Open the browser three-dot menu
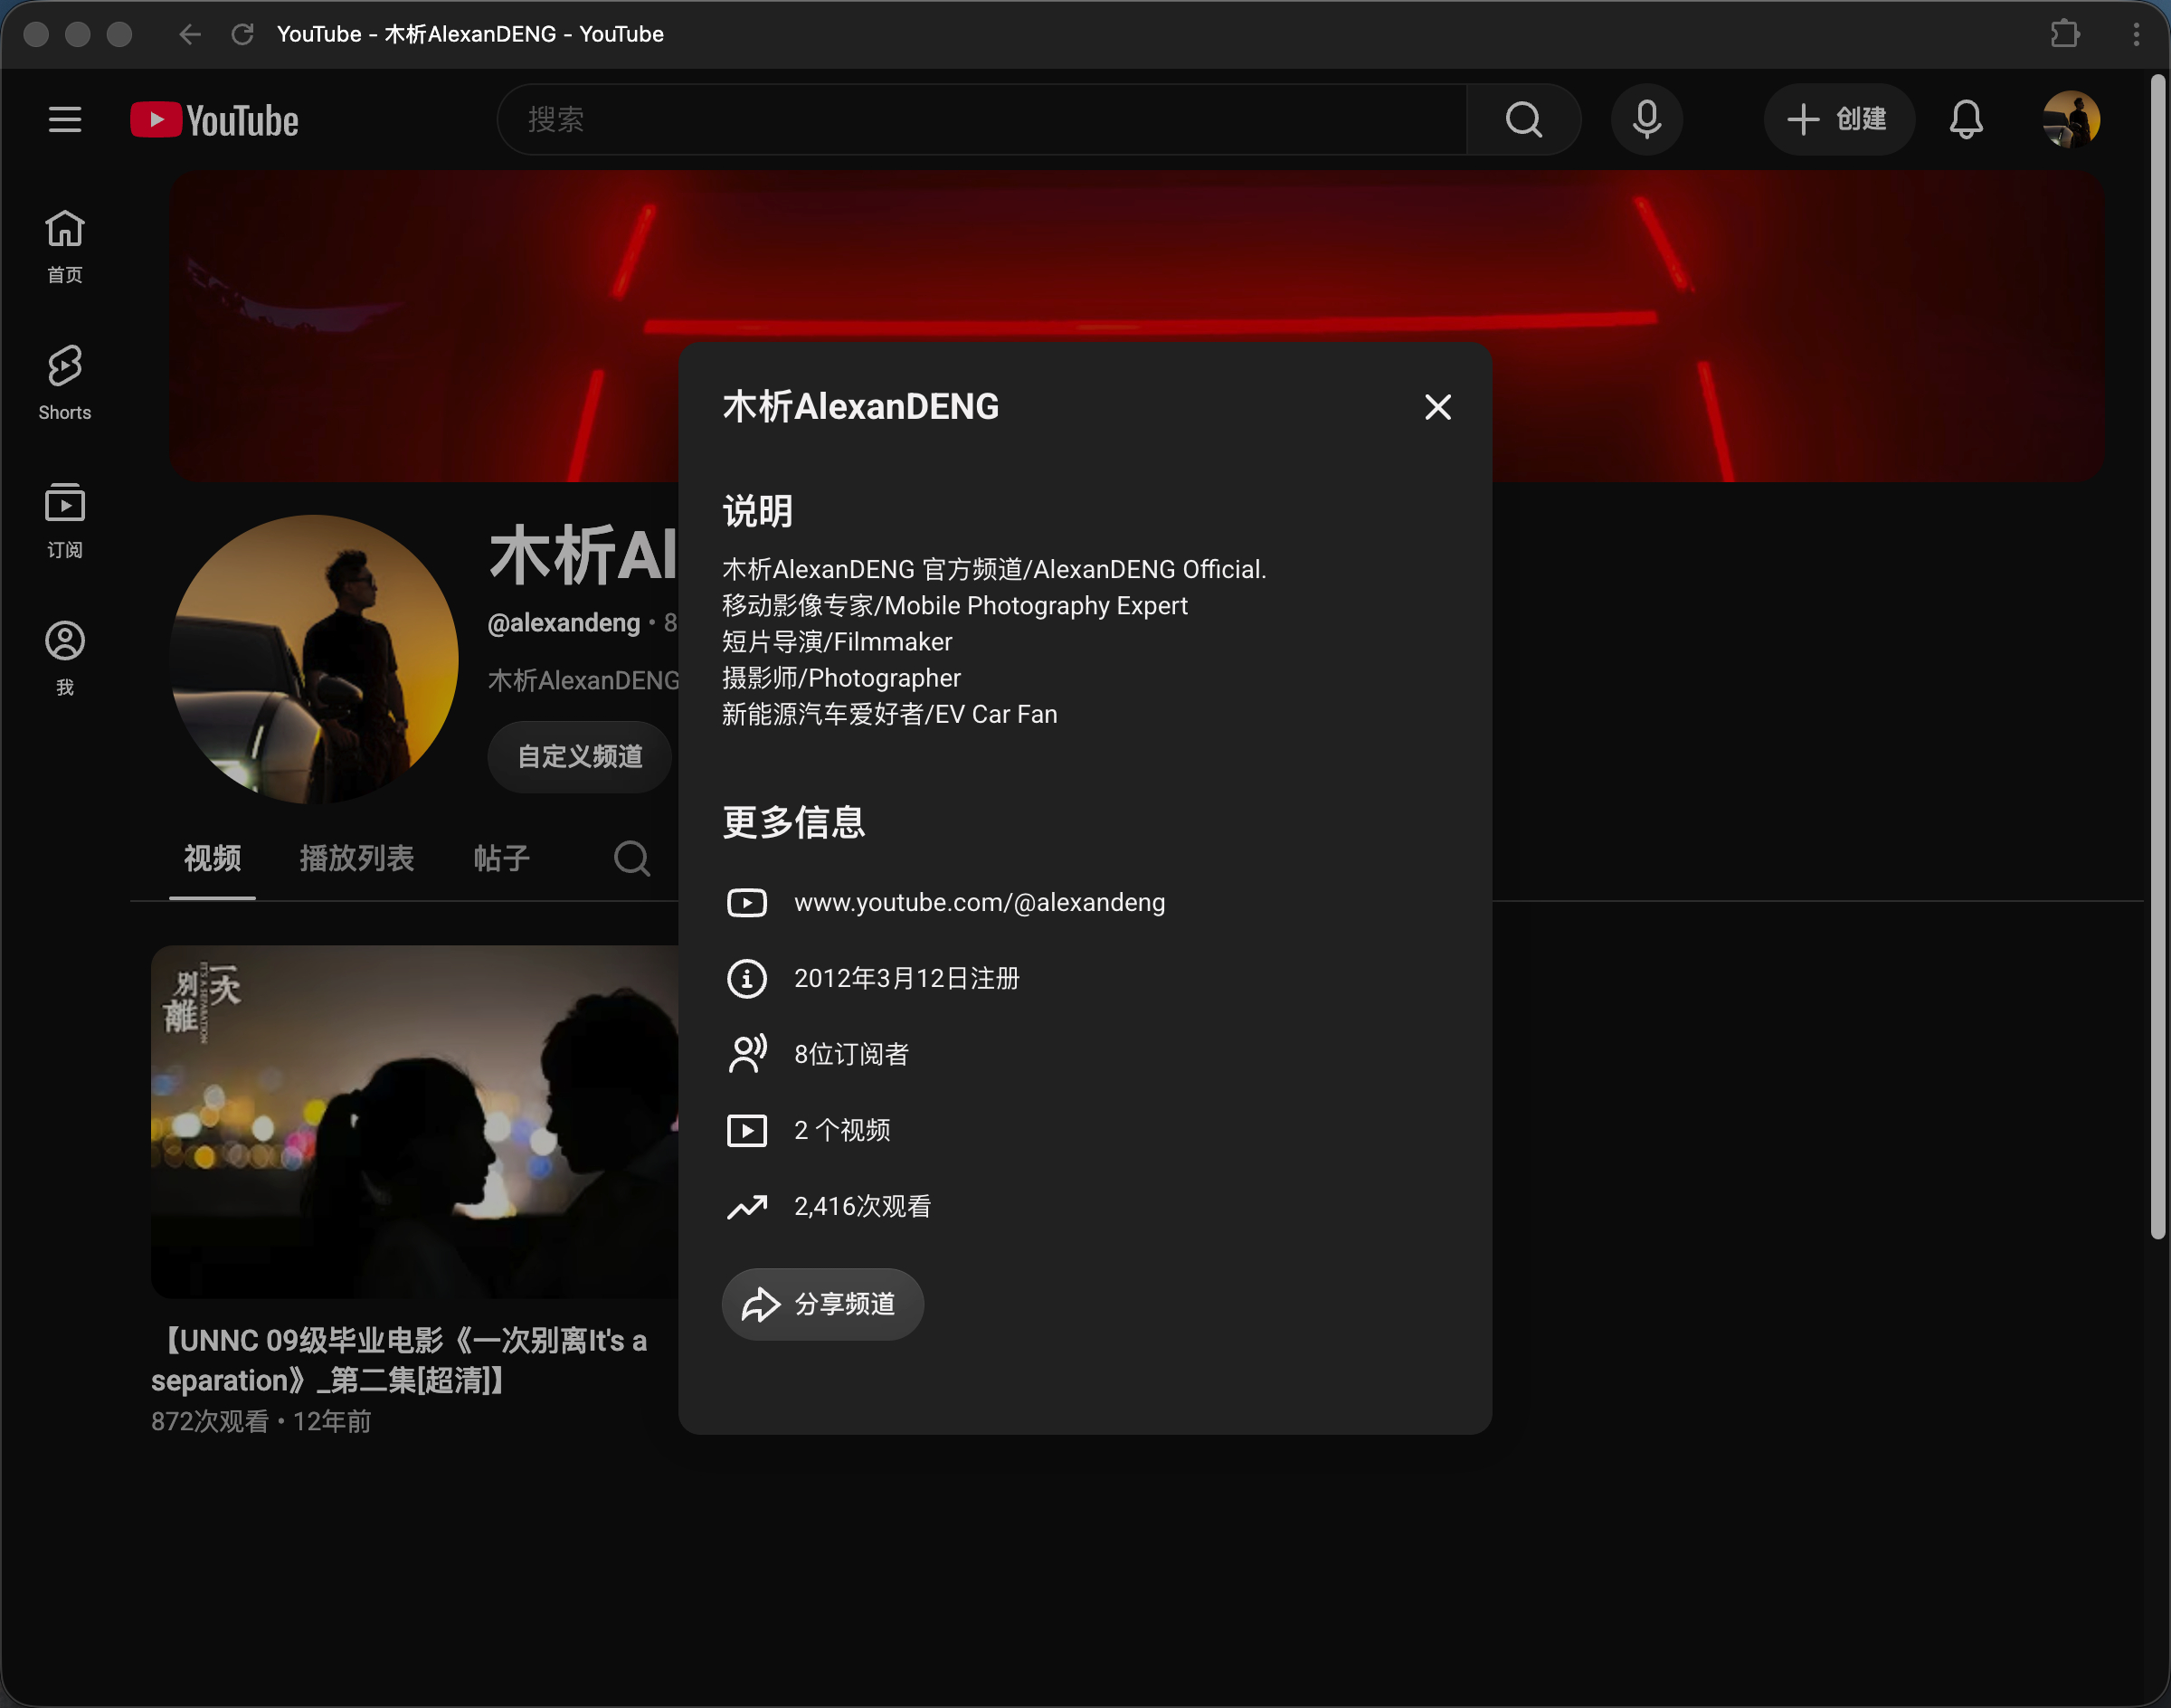The width and height of the screenshot is (2171, 1708). point(2136,34)
